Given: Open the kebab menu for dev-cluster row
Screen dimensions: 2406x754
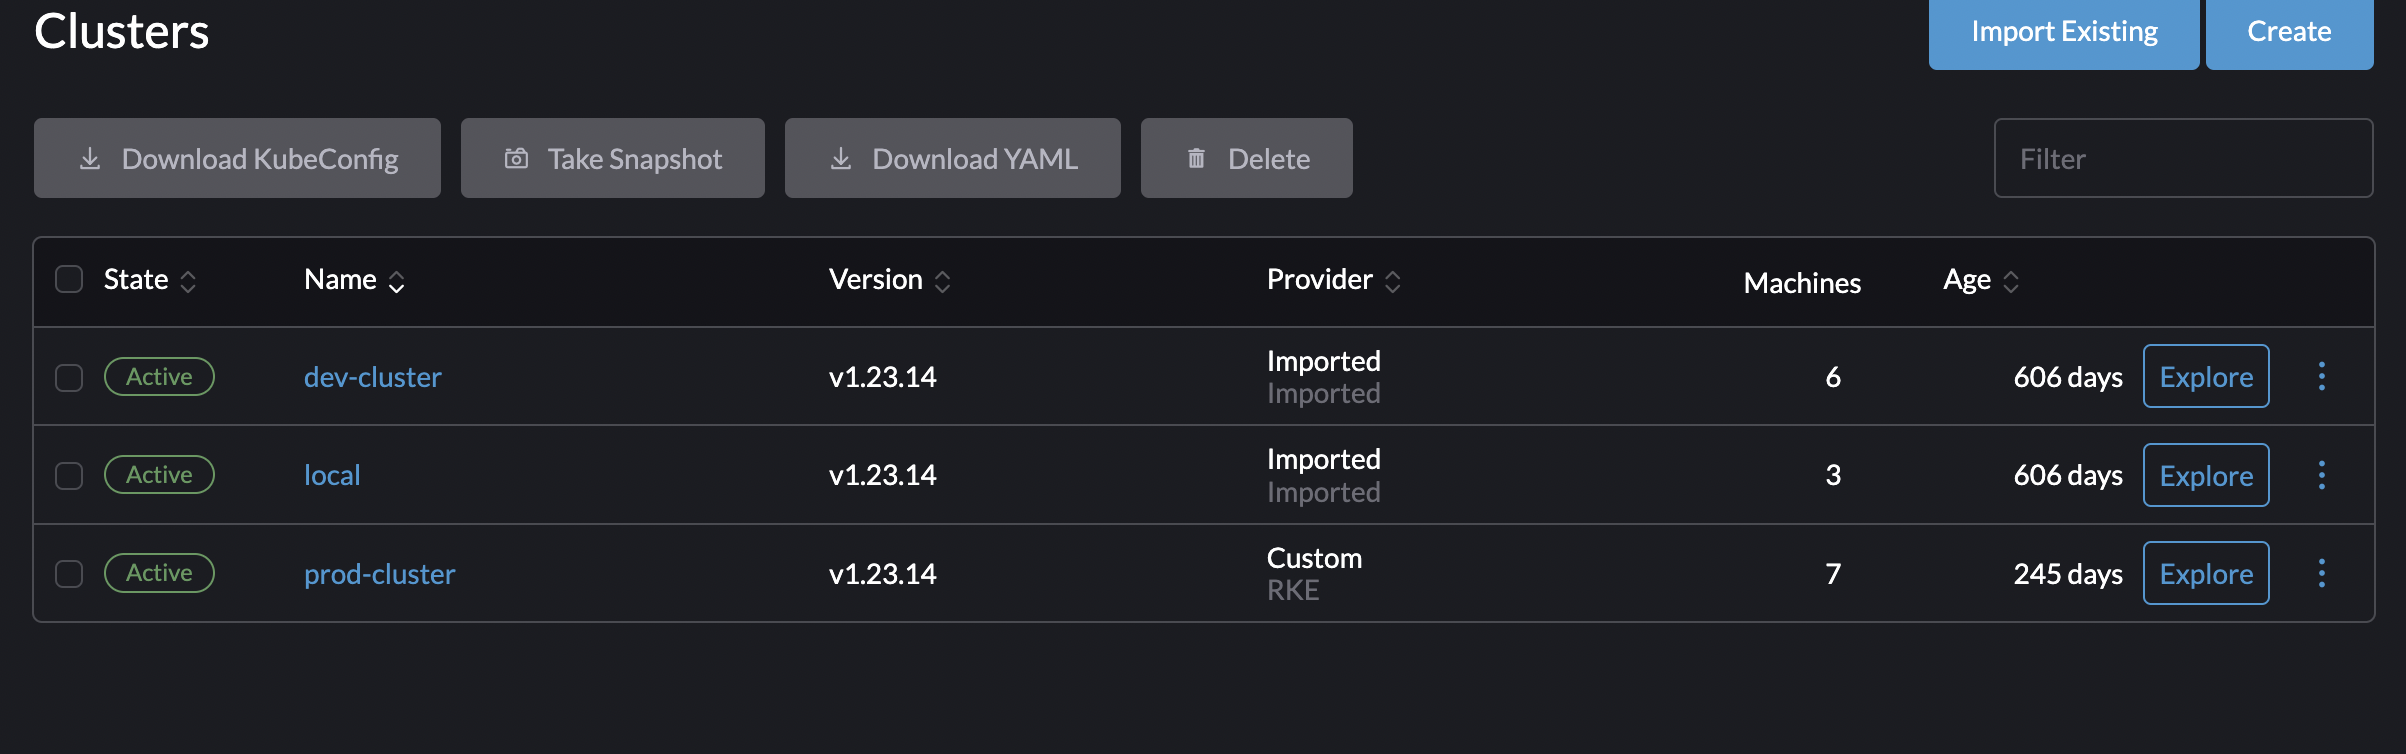Looking at the screenshot, I should 2322,376.
